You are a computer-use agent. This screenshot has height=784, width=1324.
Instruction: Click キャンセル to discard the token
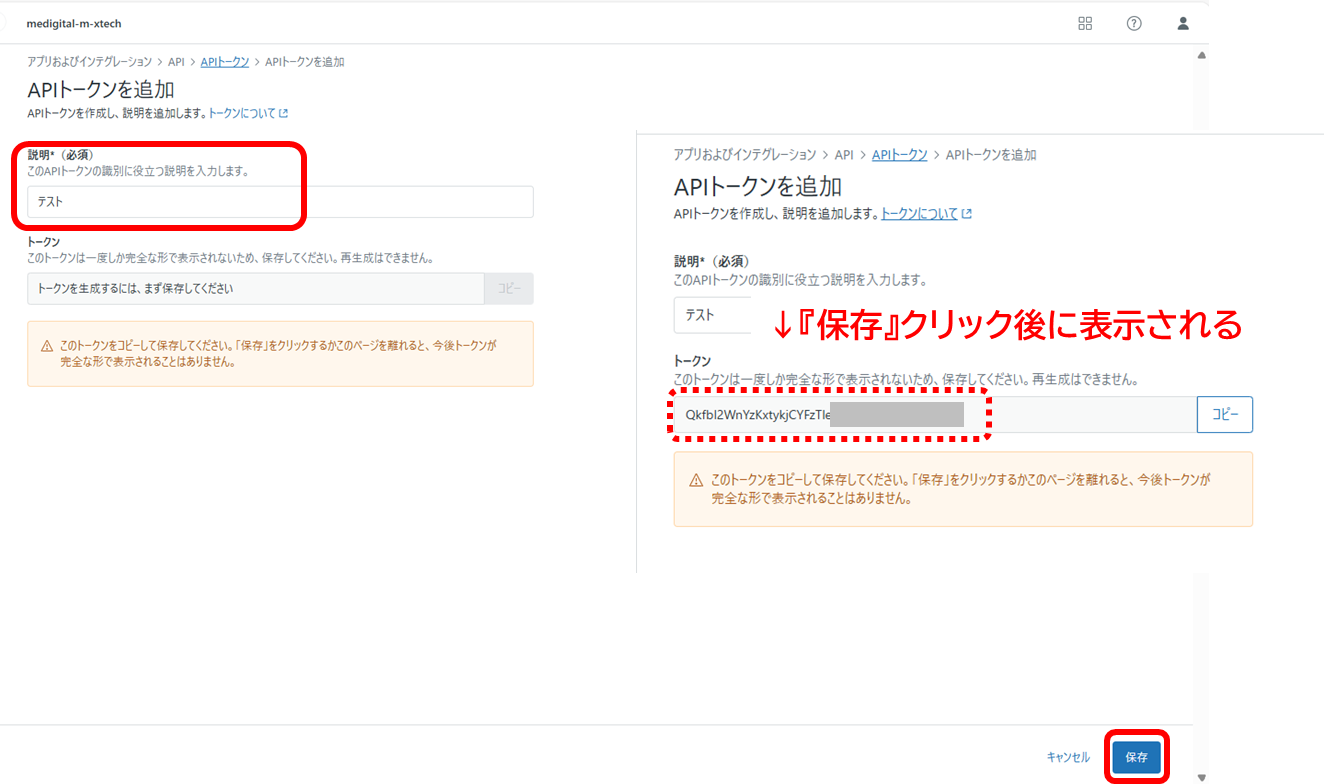click(1068, 758)
